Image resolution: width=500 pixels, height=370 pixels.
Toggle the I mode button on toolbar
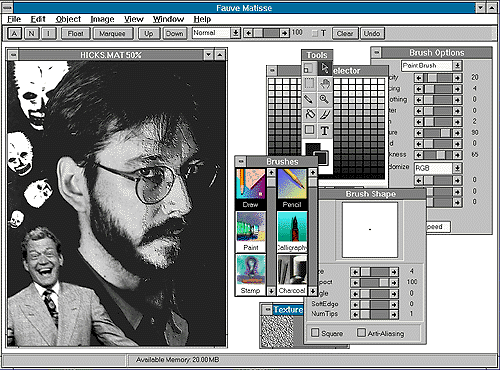[49, 33]
